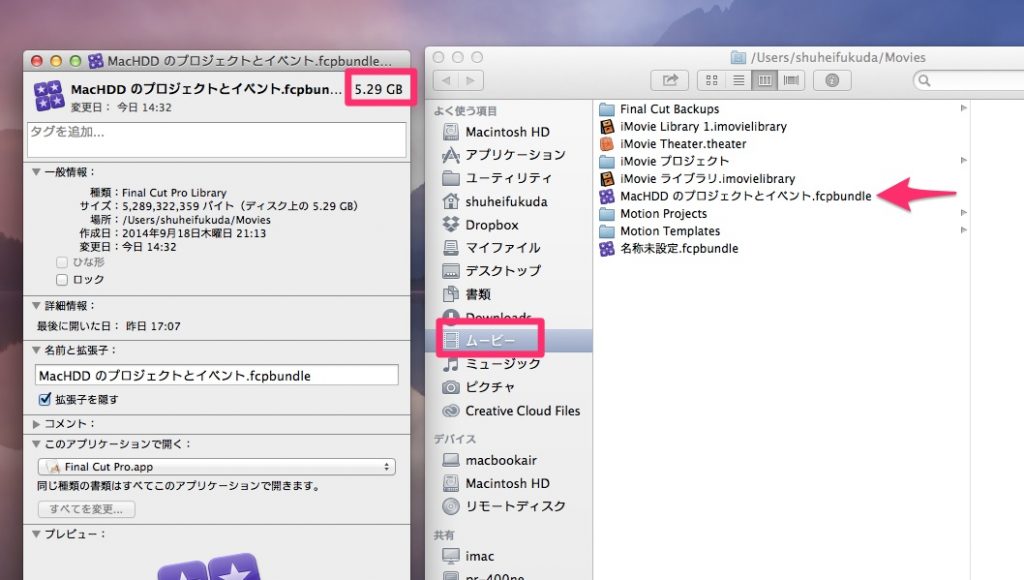Image resolution: width=1024 pixels, height=580 pixels.
Task: Expand iMovie プロジェクト with its arrow
Action: pyautogui.click(x=963, y=161)
